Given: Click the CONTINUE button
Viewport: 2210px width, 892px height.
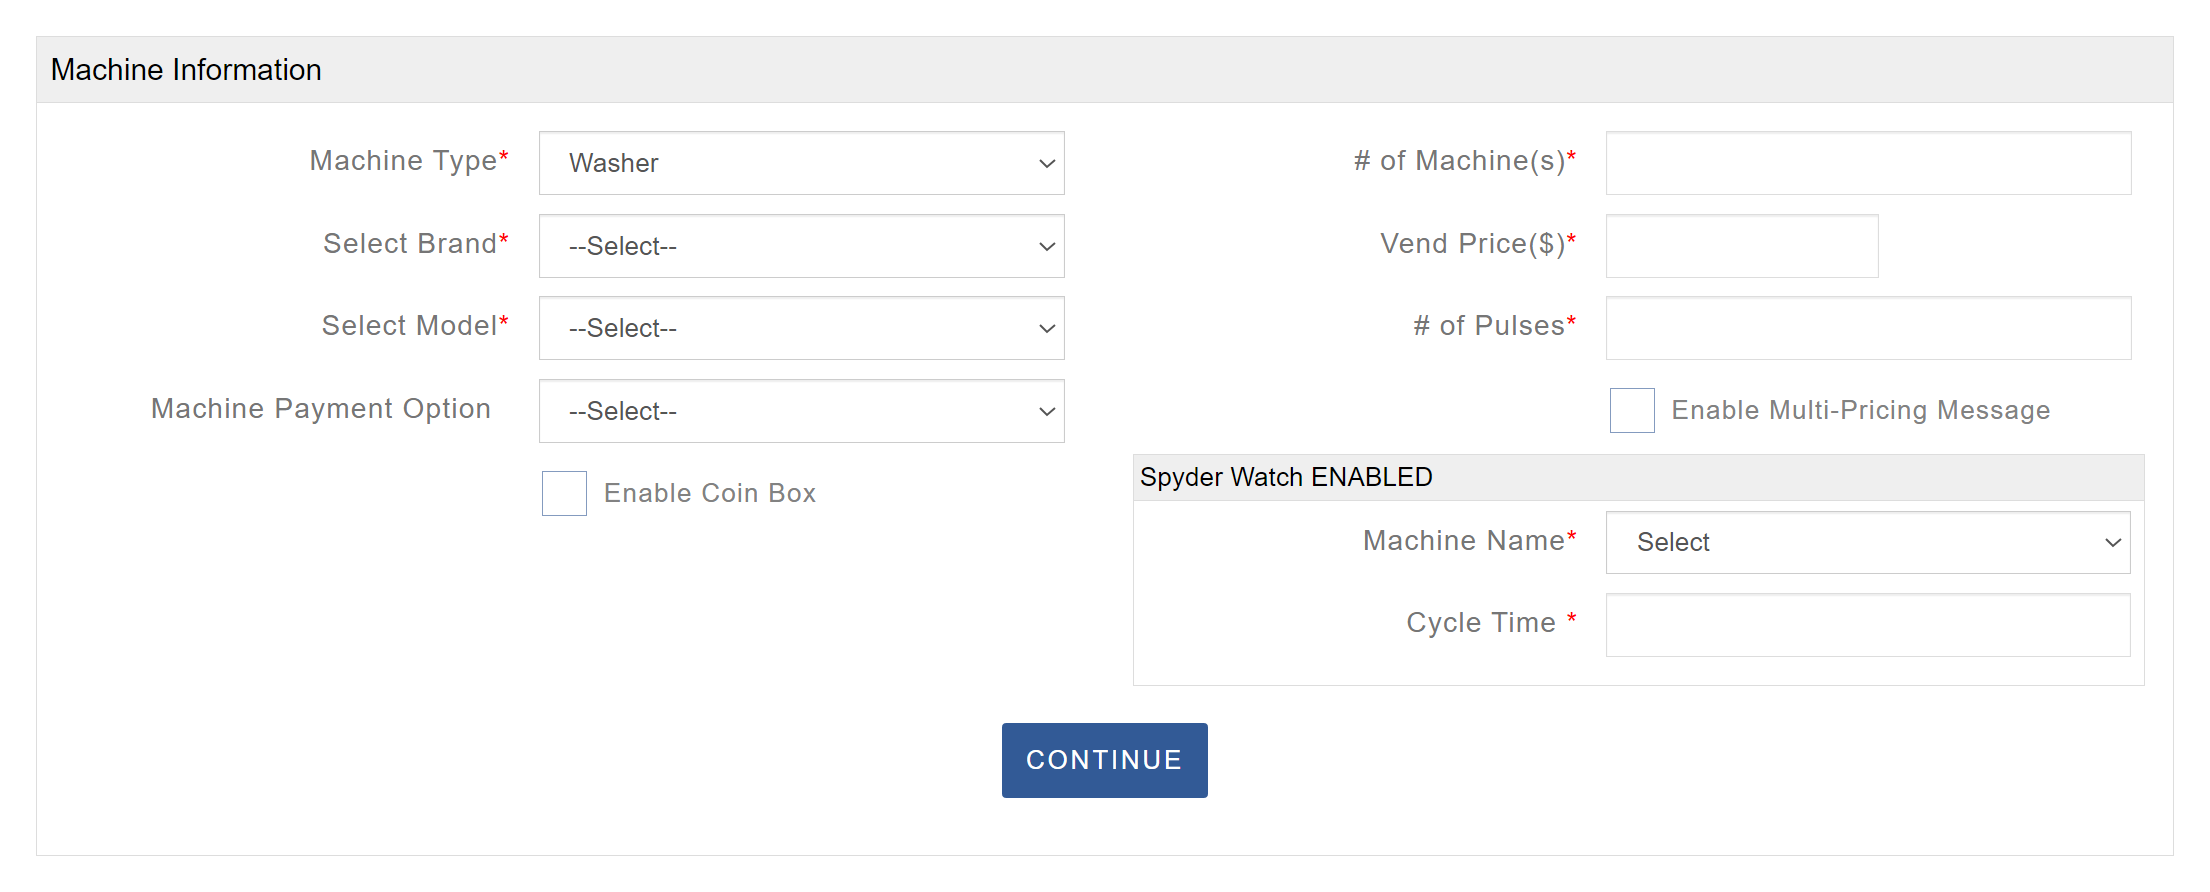Looking at the screenshot, I should point(1104,760).
